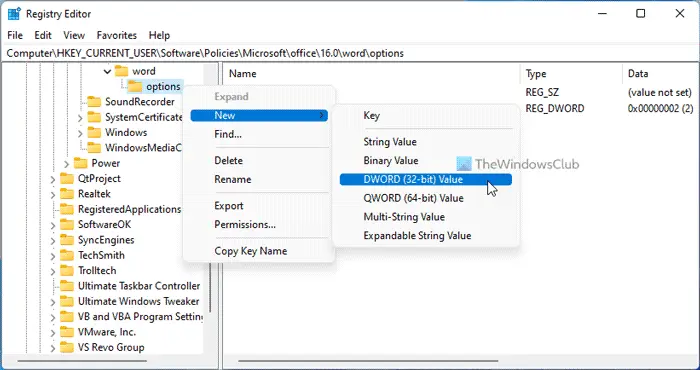Click the Realtek folder icon
Viewport: 700px width, 370px height.
coord(67,194)
